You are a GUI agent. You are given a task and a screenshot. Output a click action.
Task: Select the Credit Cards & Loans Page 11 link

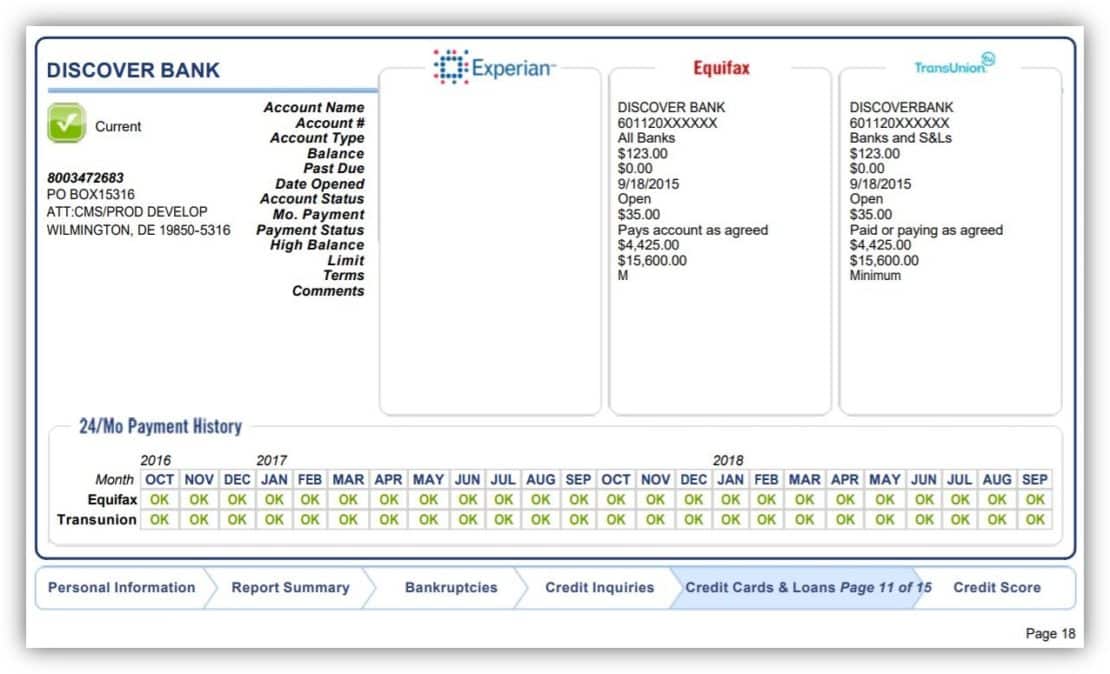coord(806,588)
